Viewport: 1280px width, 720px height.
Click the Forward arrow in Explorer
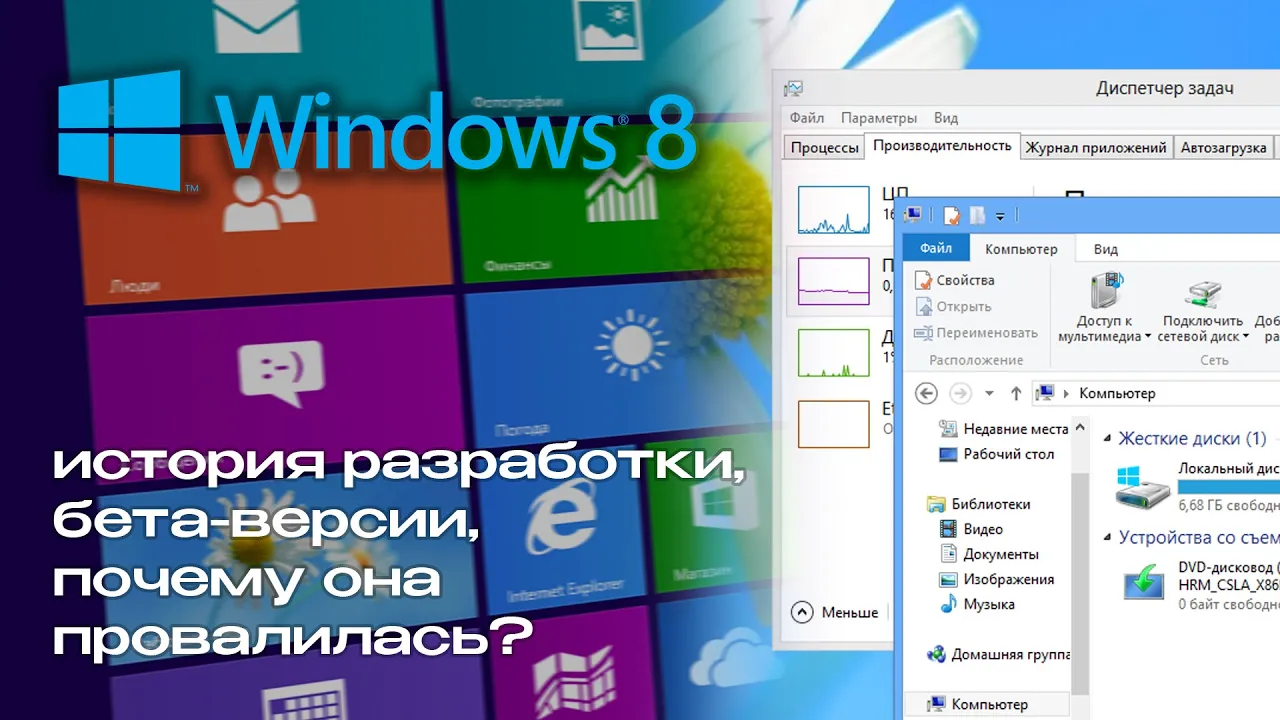pos(960,393)
